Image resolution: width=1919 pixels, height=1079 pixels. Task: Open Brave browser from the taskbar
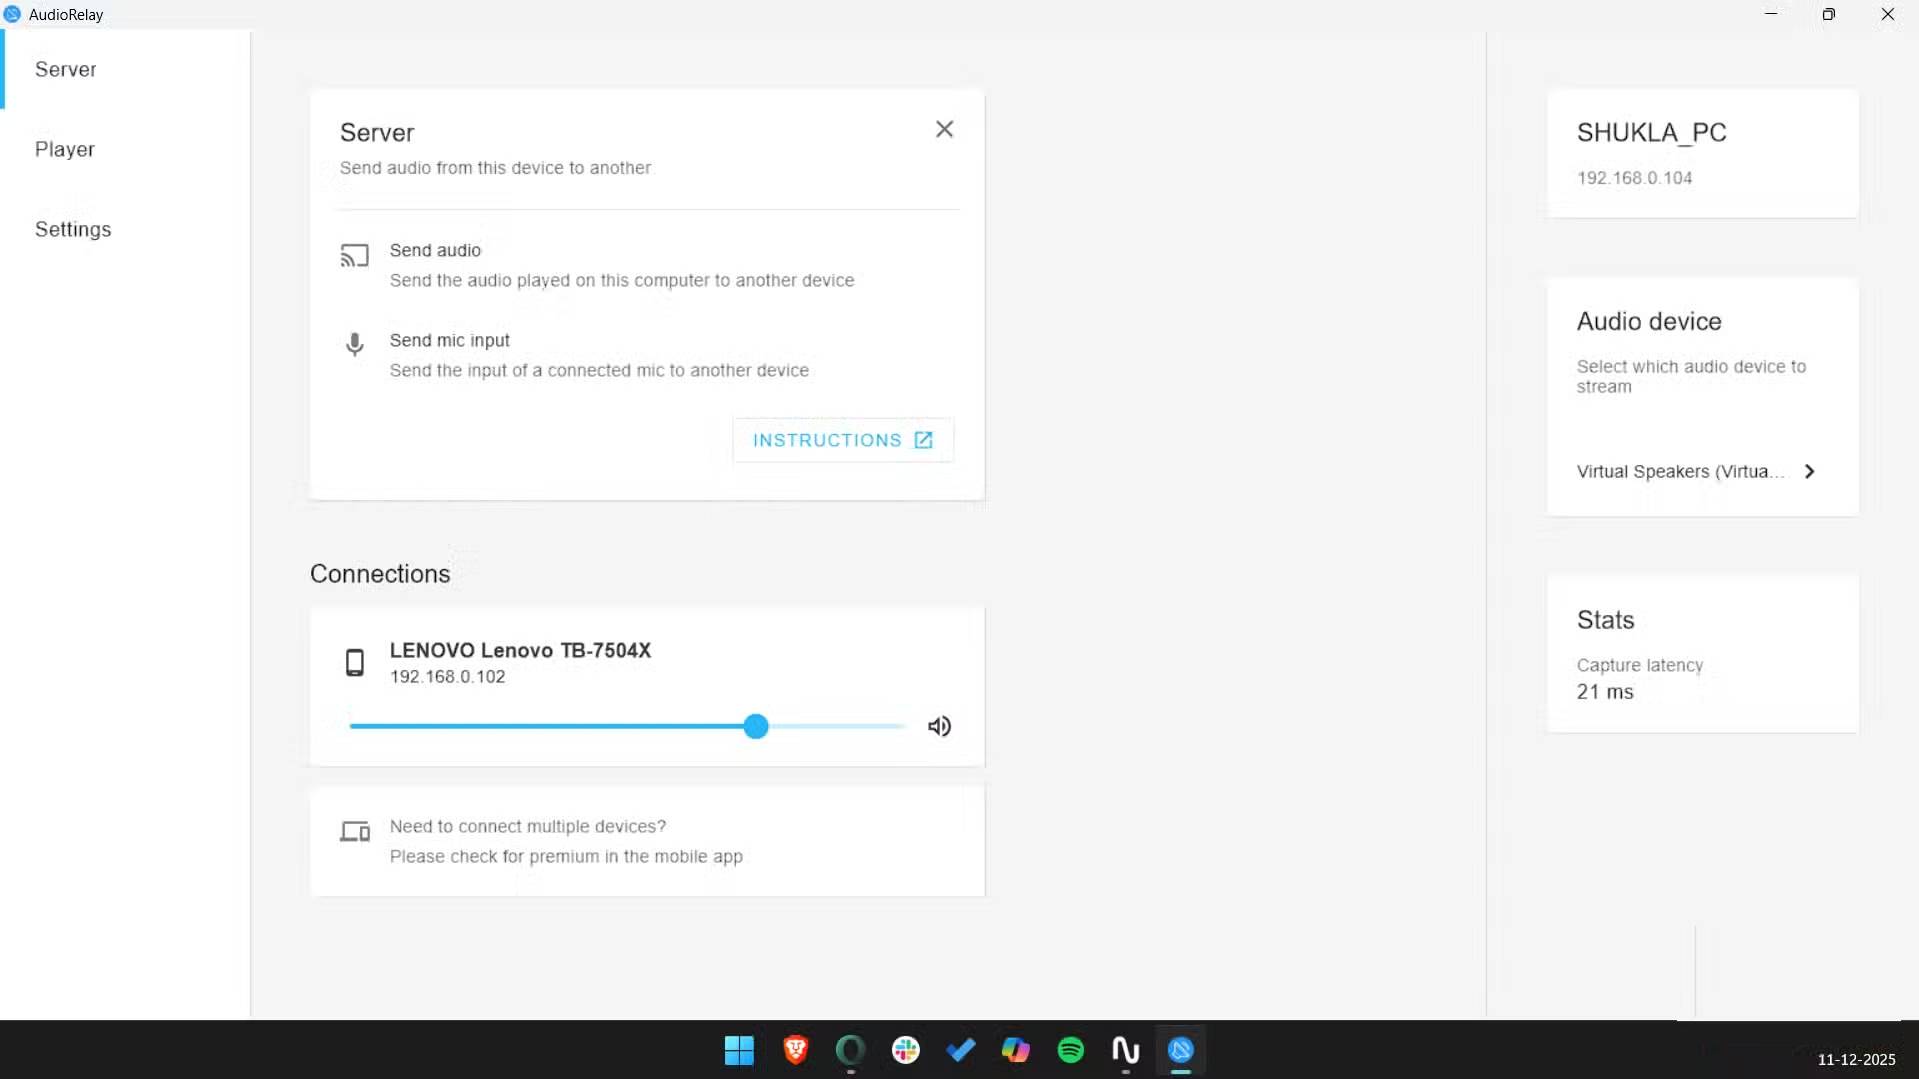794,1051
